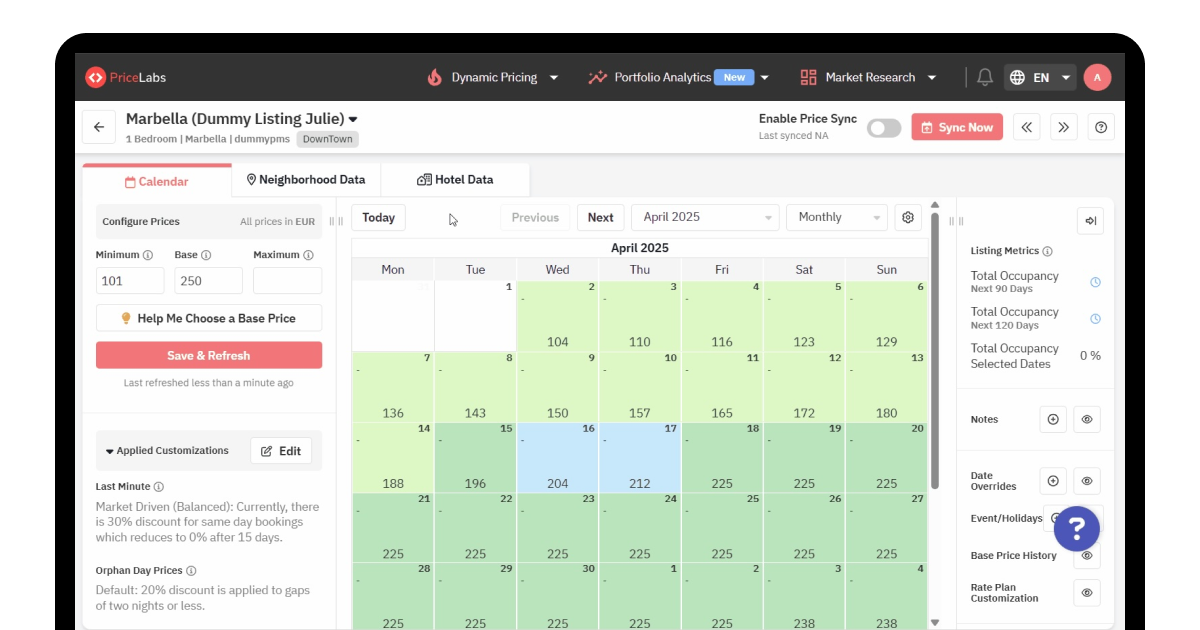Collapse the right side panel

tap(1090, 221)
